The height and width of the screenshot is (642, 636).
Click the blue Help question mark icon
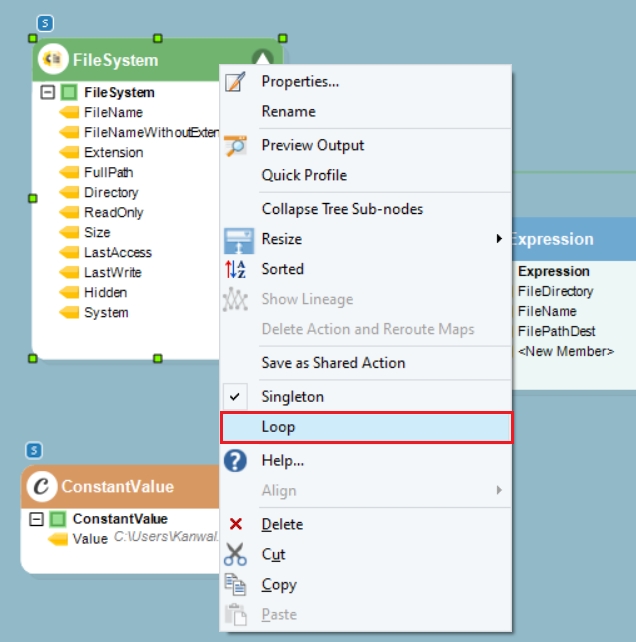click(235, 461)
